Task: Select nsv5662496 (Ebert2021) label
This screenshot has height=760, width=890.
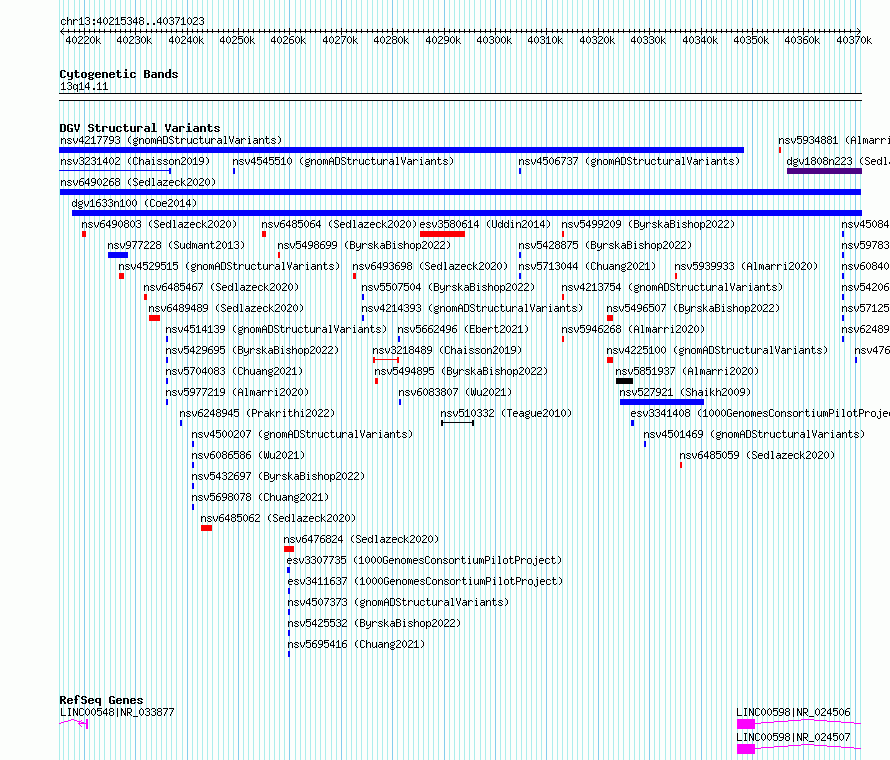Action: pyautogui.click(x=463, y=329)
